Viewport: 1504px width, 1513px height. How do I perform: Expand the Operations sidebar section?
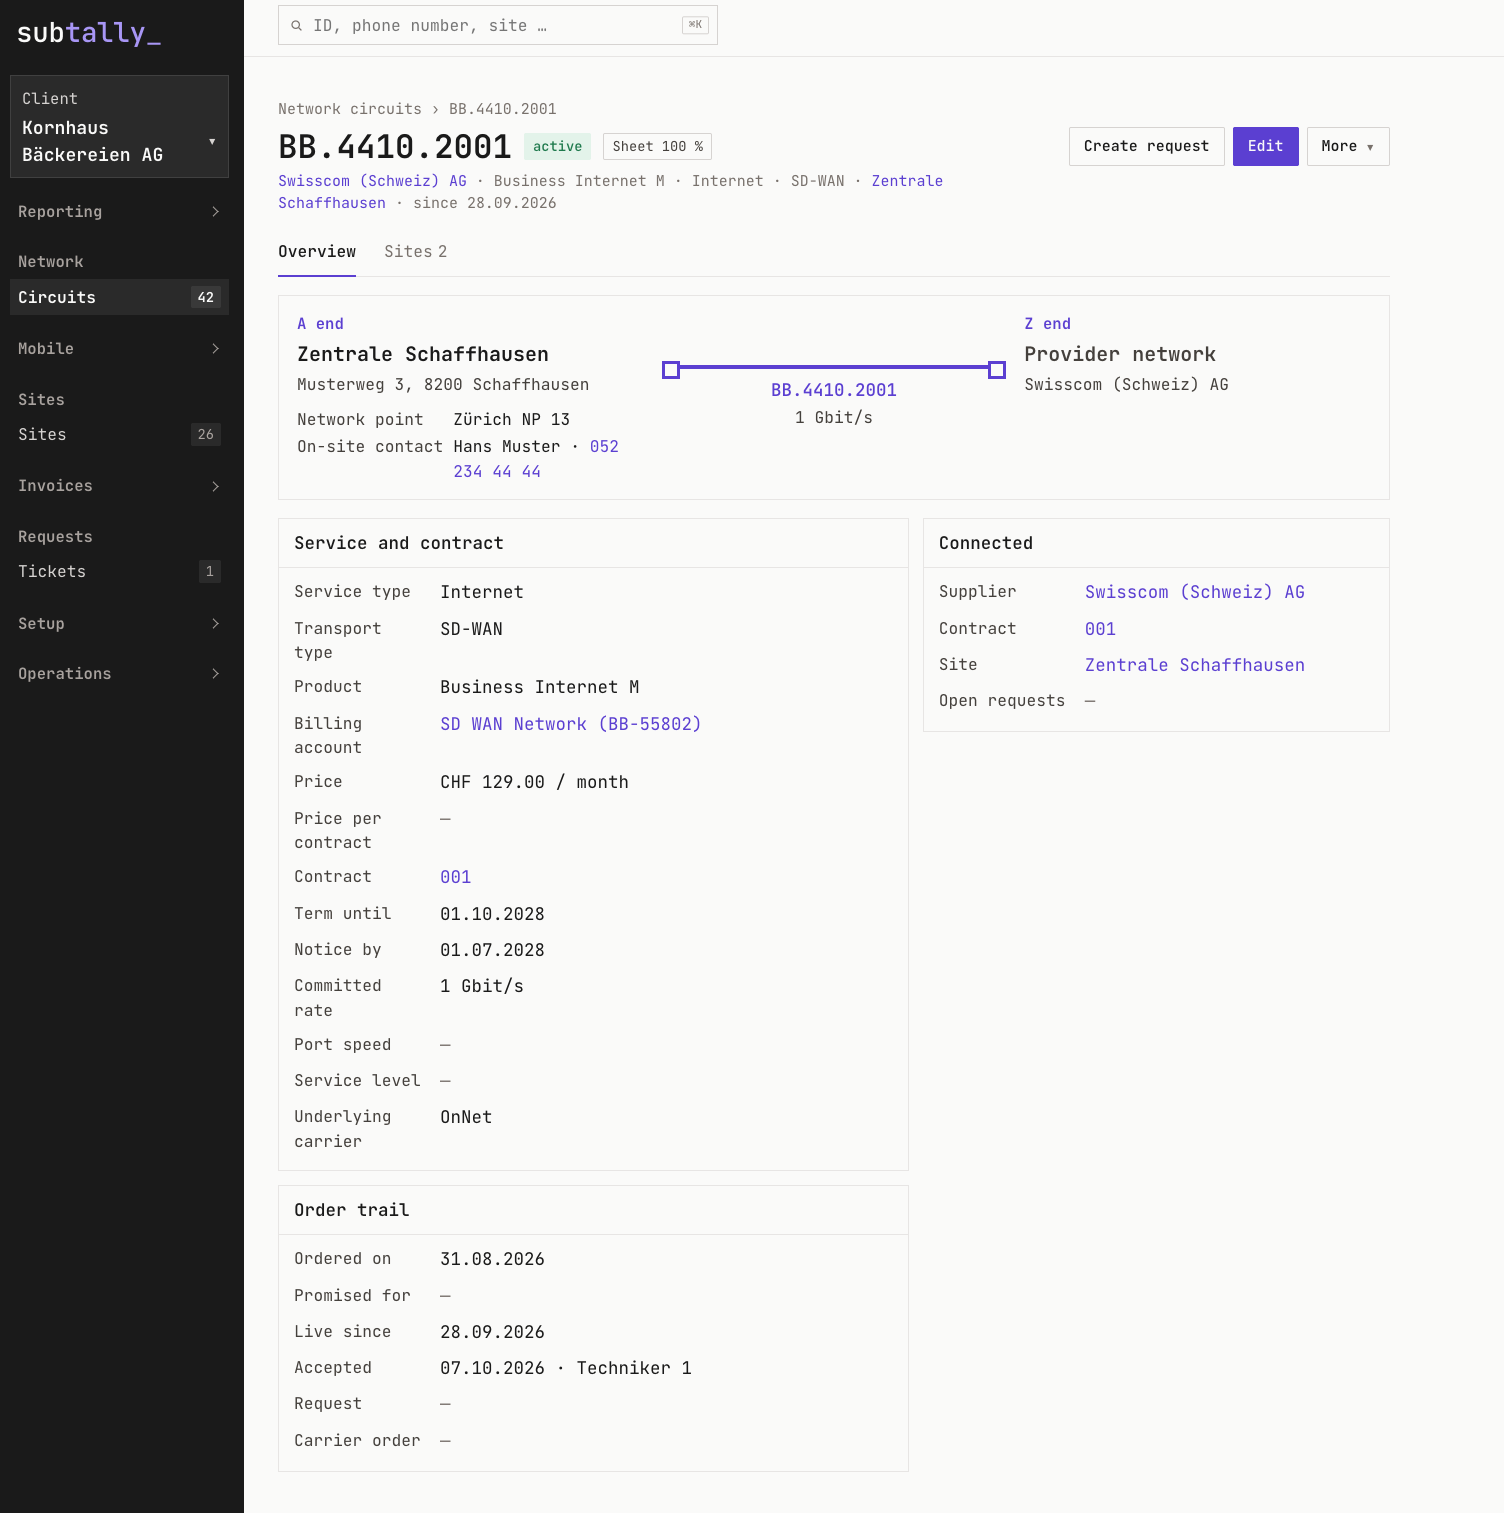click(119, 673)
